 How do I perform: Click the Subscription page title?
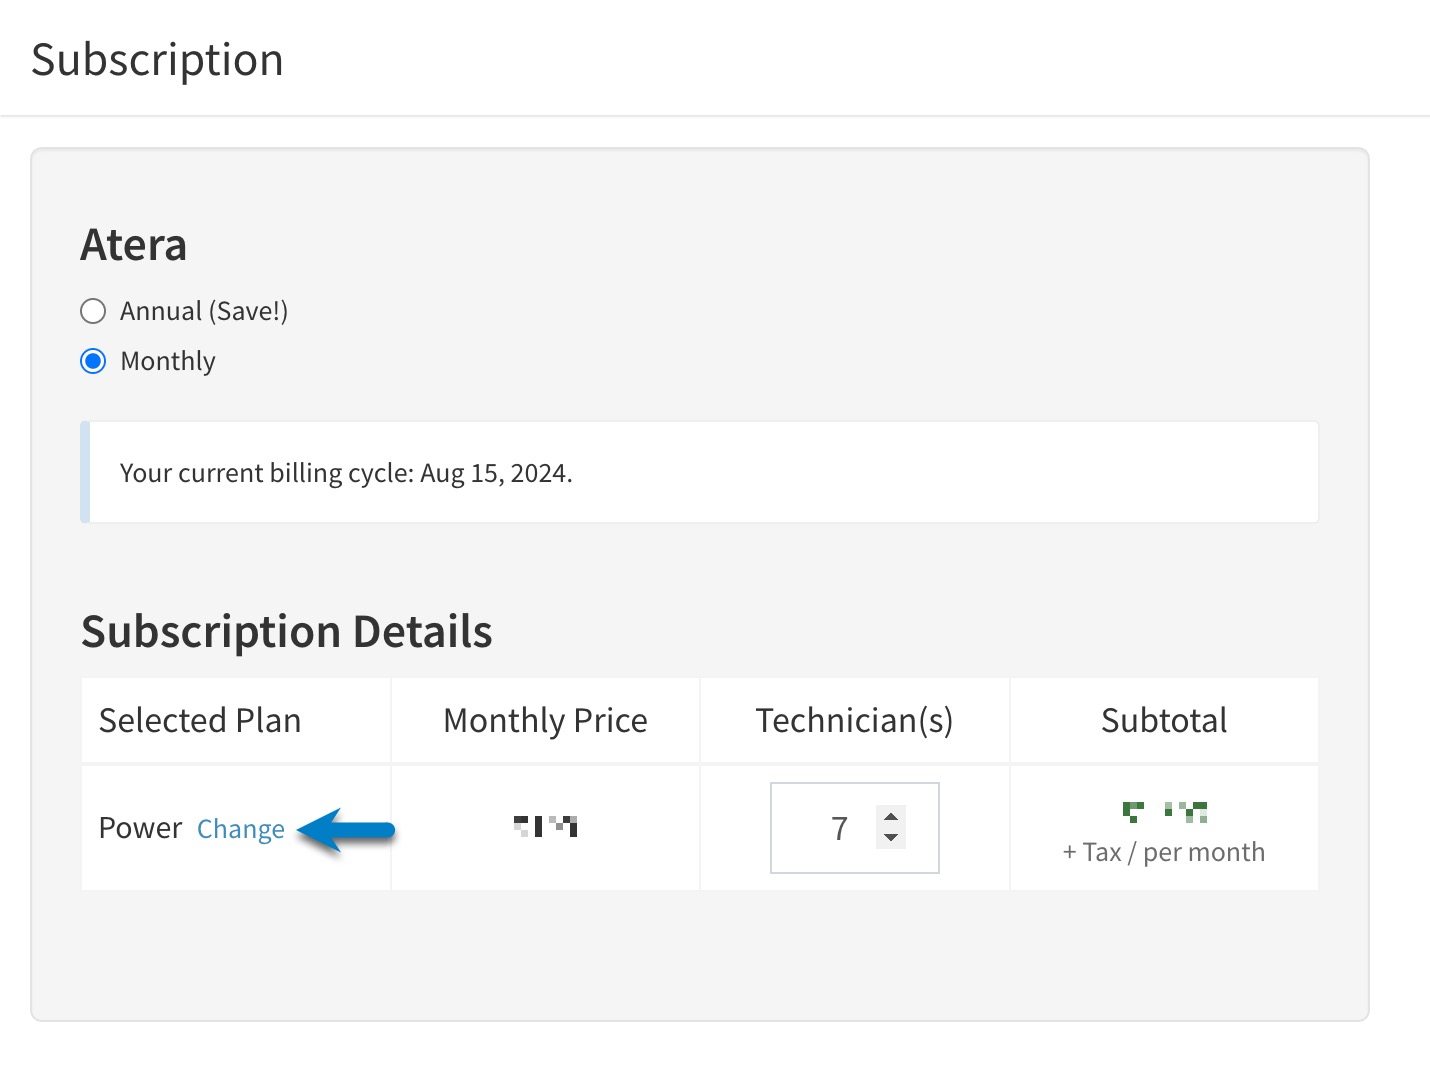pyautogui.click(x=158, y=60)
